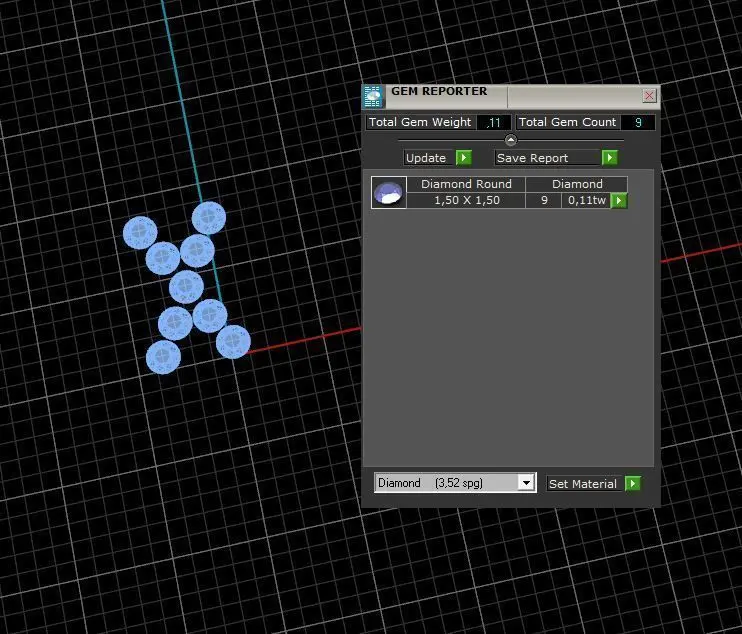Click the Update button label
The width and height of the screenshot is (742, 634).
(x=426, y=158)
